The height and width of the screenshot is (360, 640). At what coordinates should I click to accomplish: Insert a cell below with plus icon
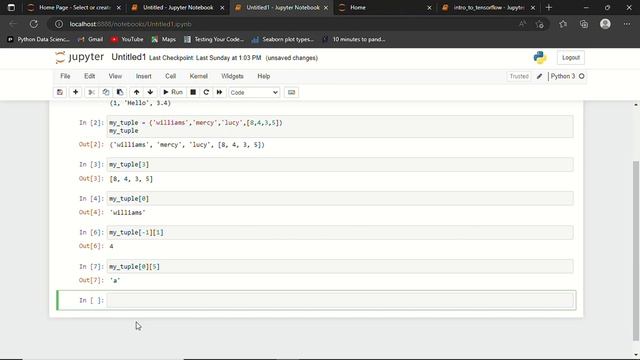76,92
